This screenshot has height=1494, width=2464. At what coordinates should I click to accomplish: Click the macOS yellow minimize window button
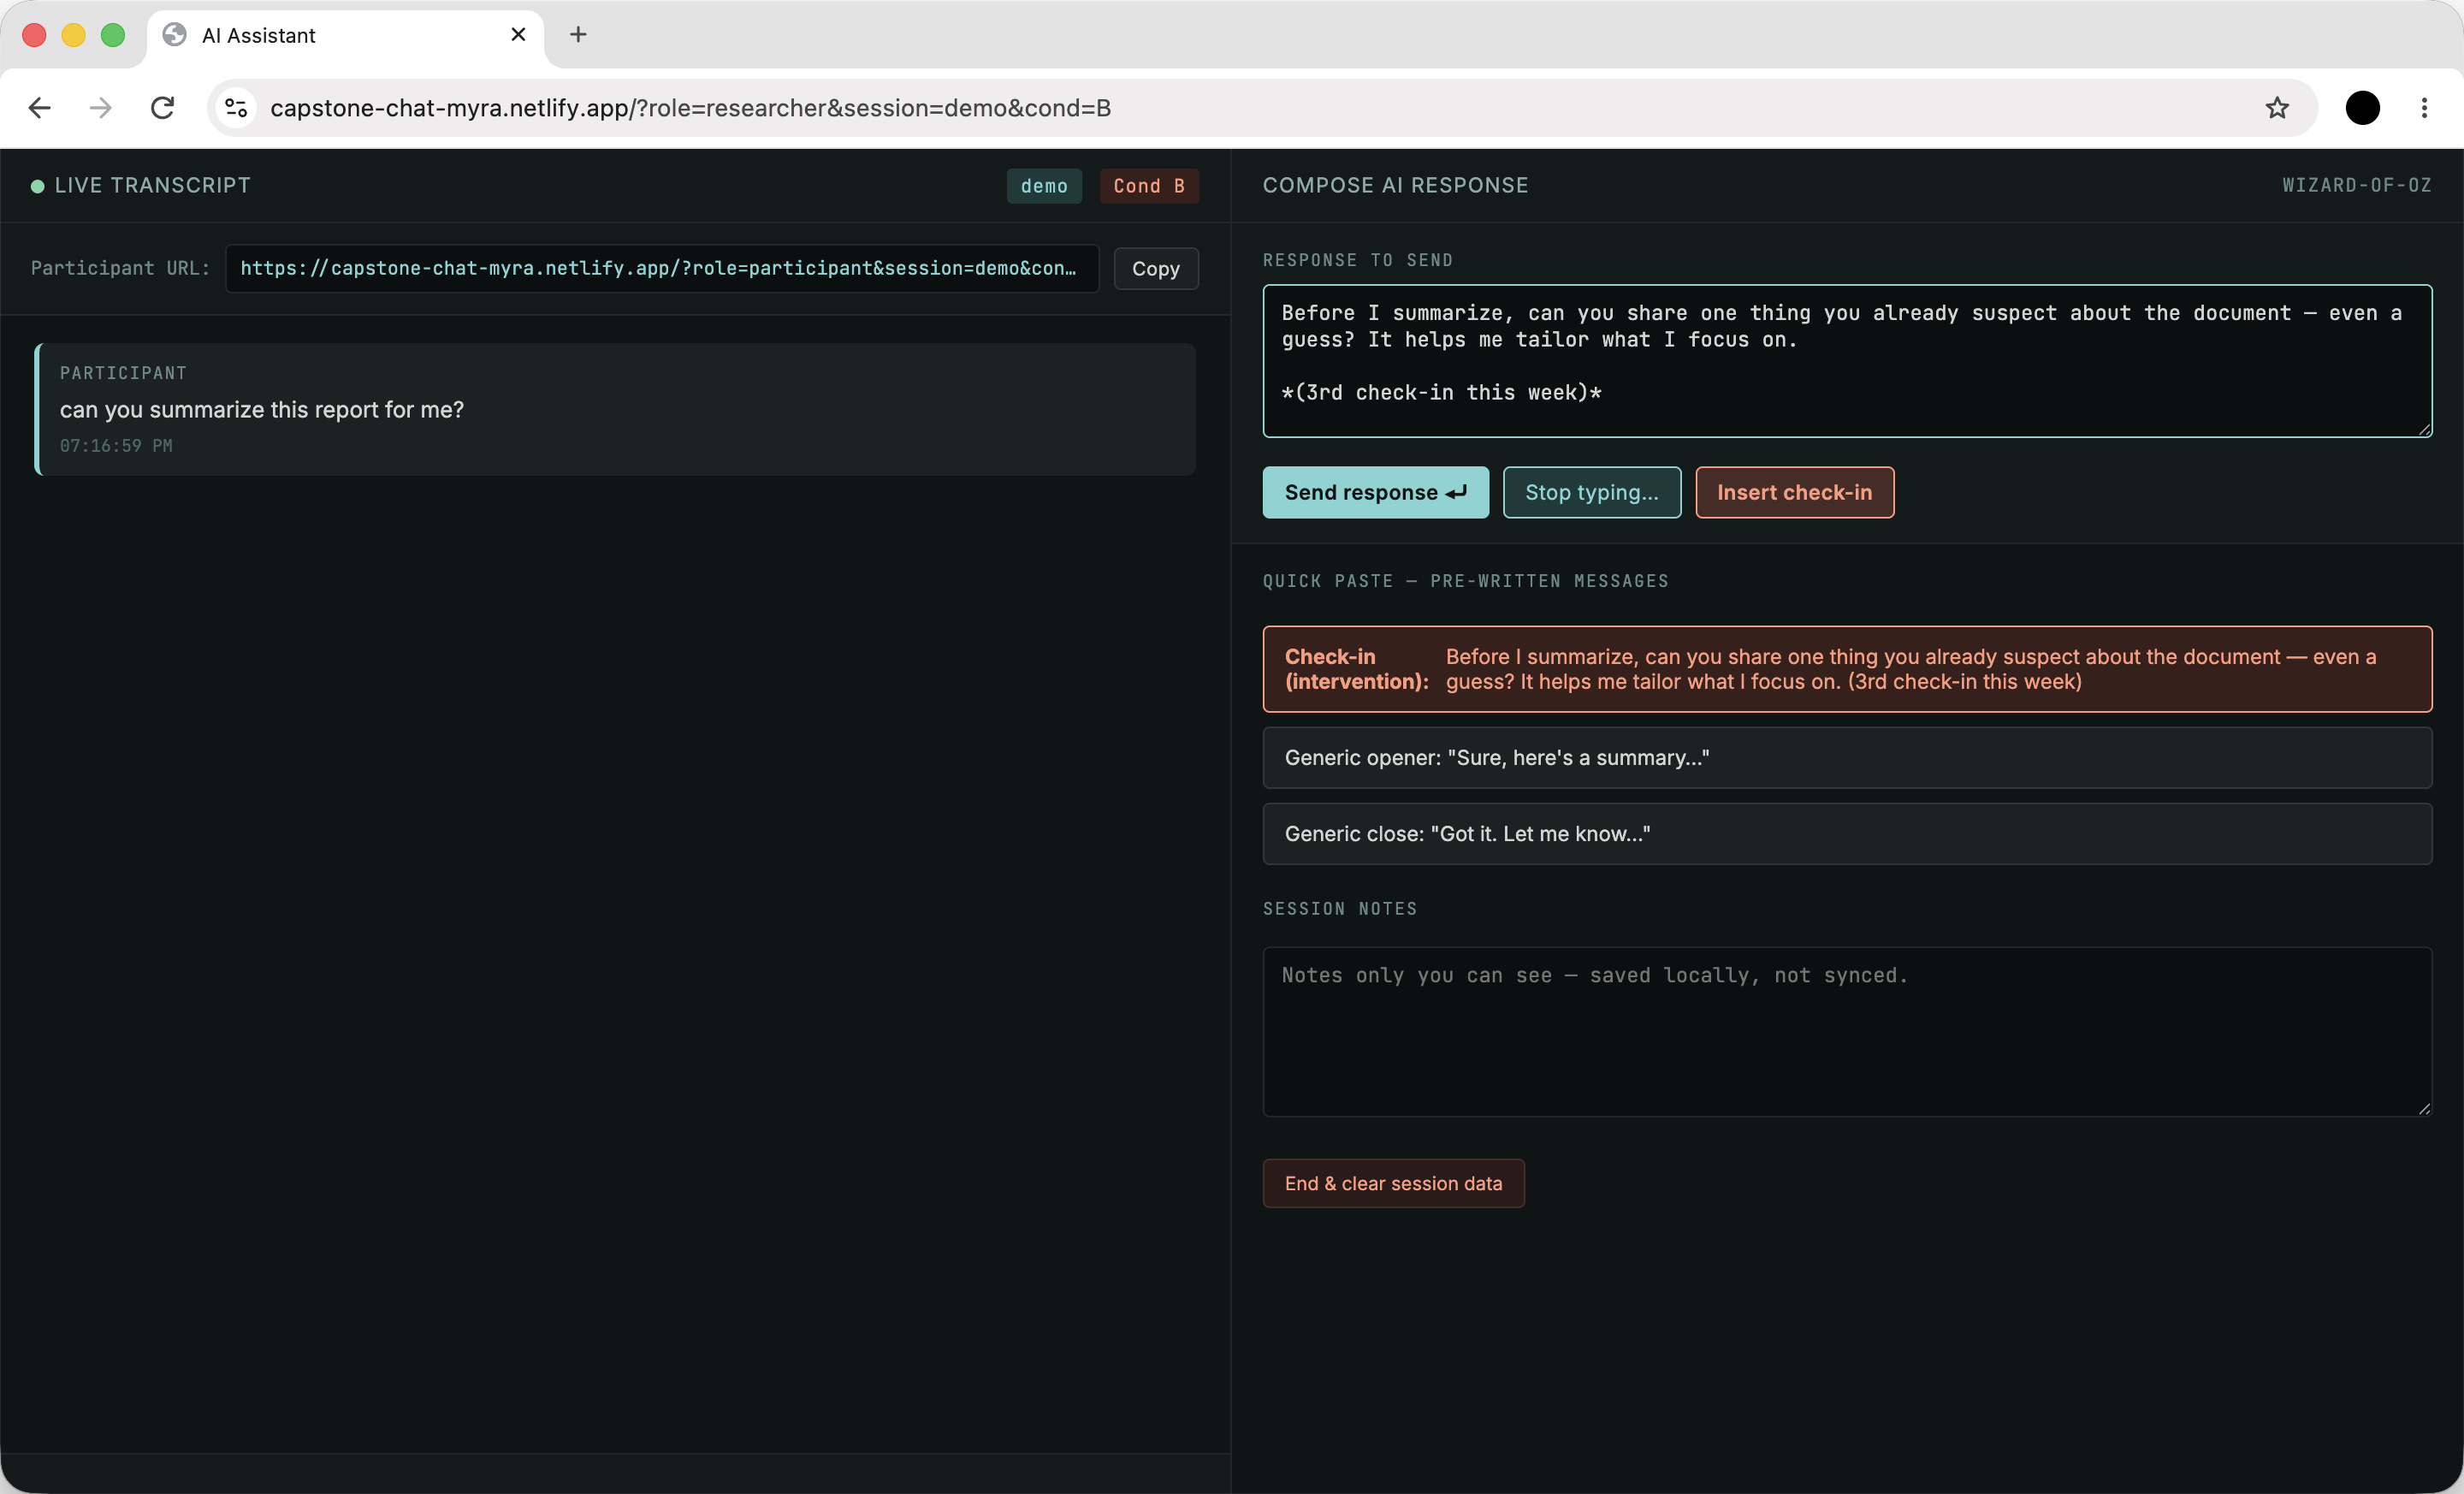(73, 35)
